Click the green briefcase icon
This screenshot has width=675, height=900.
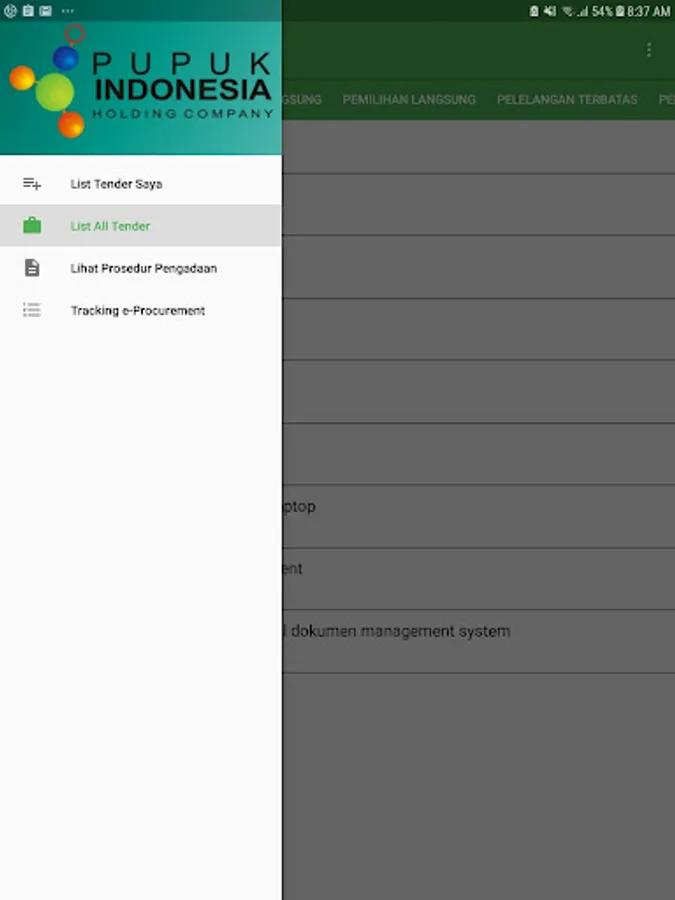[32, 226]
